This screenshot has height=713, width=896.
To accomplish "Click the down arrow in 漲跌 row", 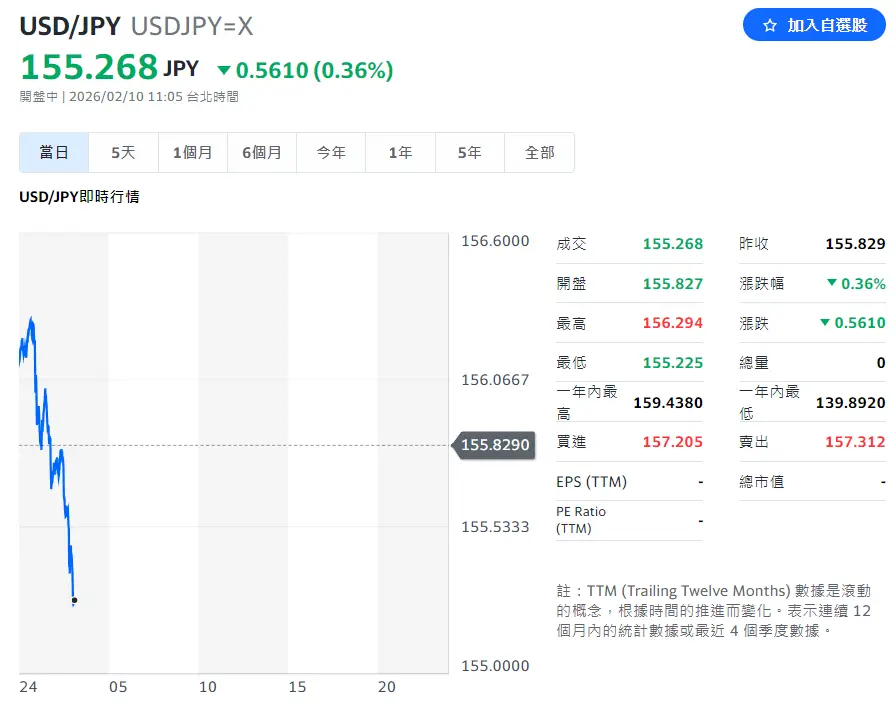I will click(824, 323).
